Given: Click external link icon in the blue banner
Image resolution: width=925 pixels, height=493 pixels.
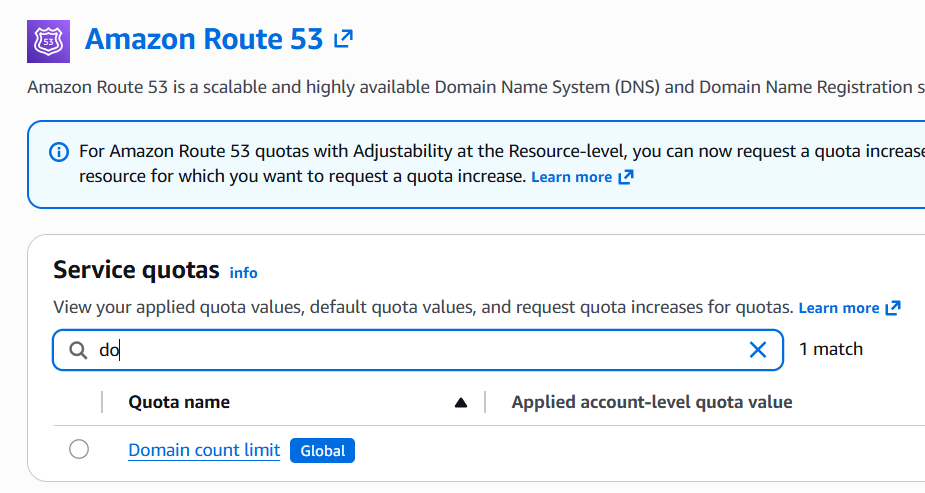Looking at the screenshot, I should coord(626,177).
